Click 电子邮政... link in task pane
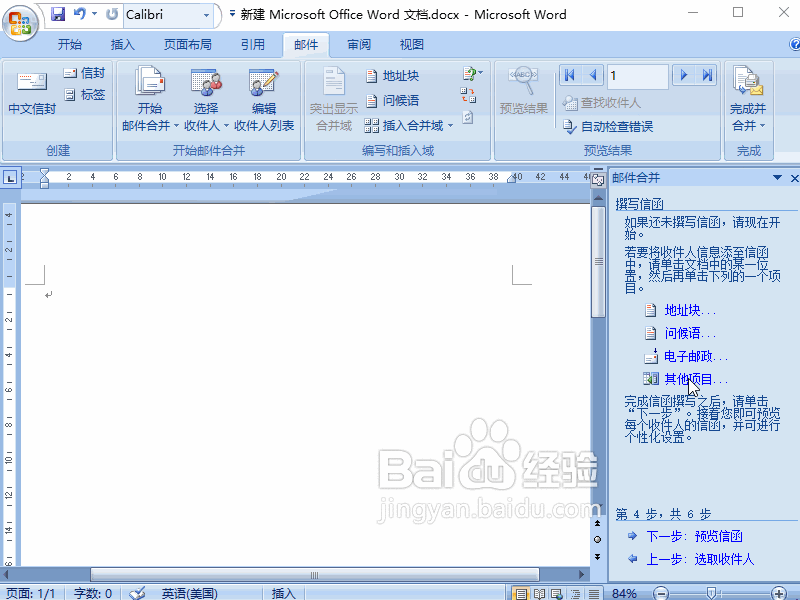Image resolution: width=800 pixels, height=600 pixels. pyautogui.click(x=696, y=356)
